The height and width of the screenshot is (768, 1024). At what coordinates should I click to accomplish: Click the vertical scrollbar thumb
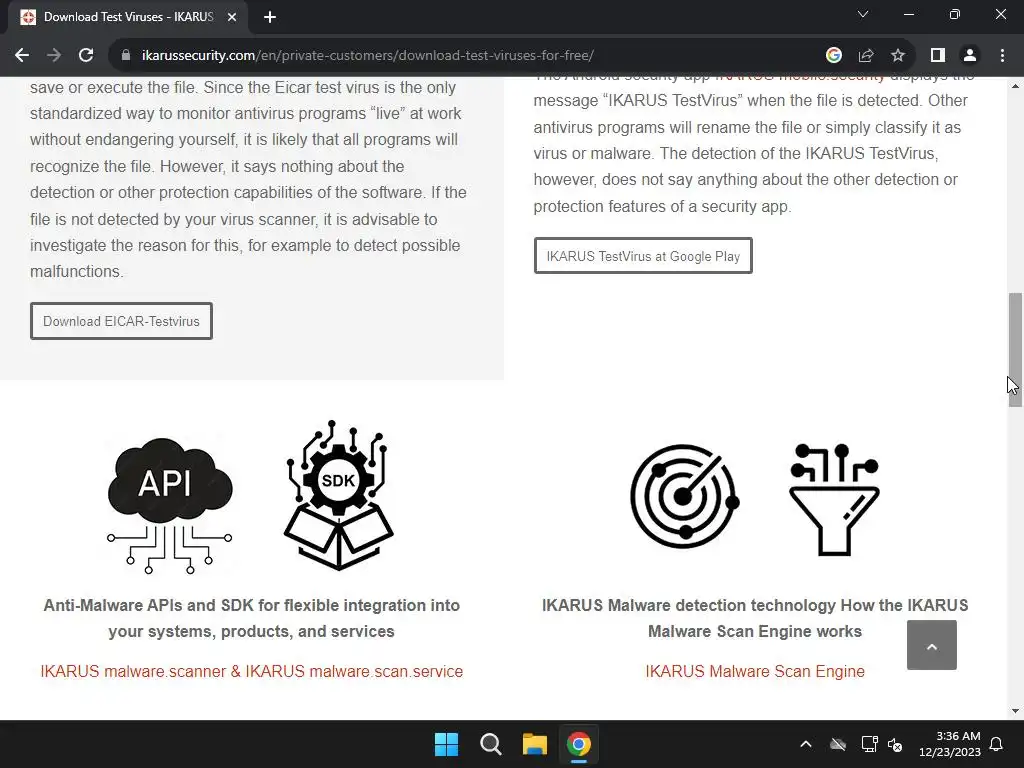pyautogui.click(x=1015, y=350)
